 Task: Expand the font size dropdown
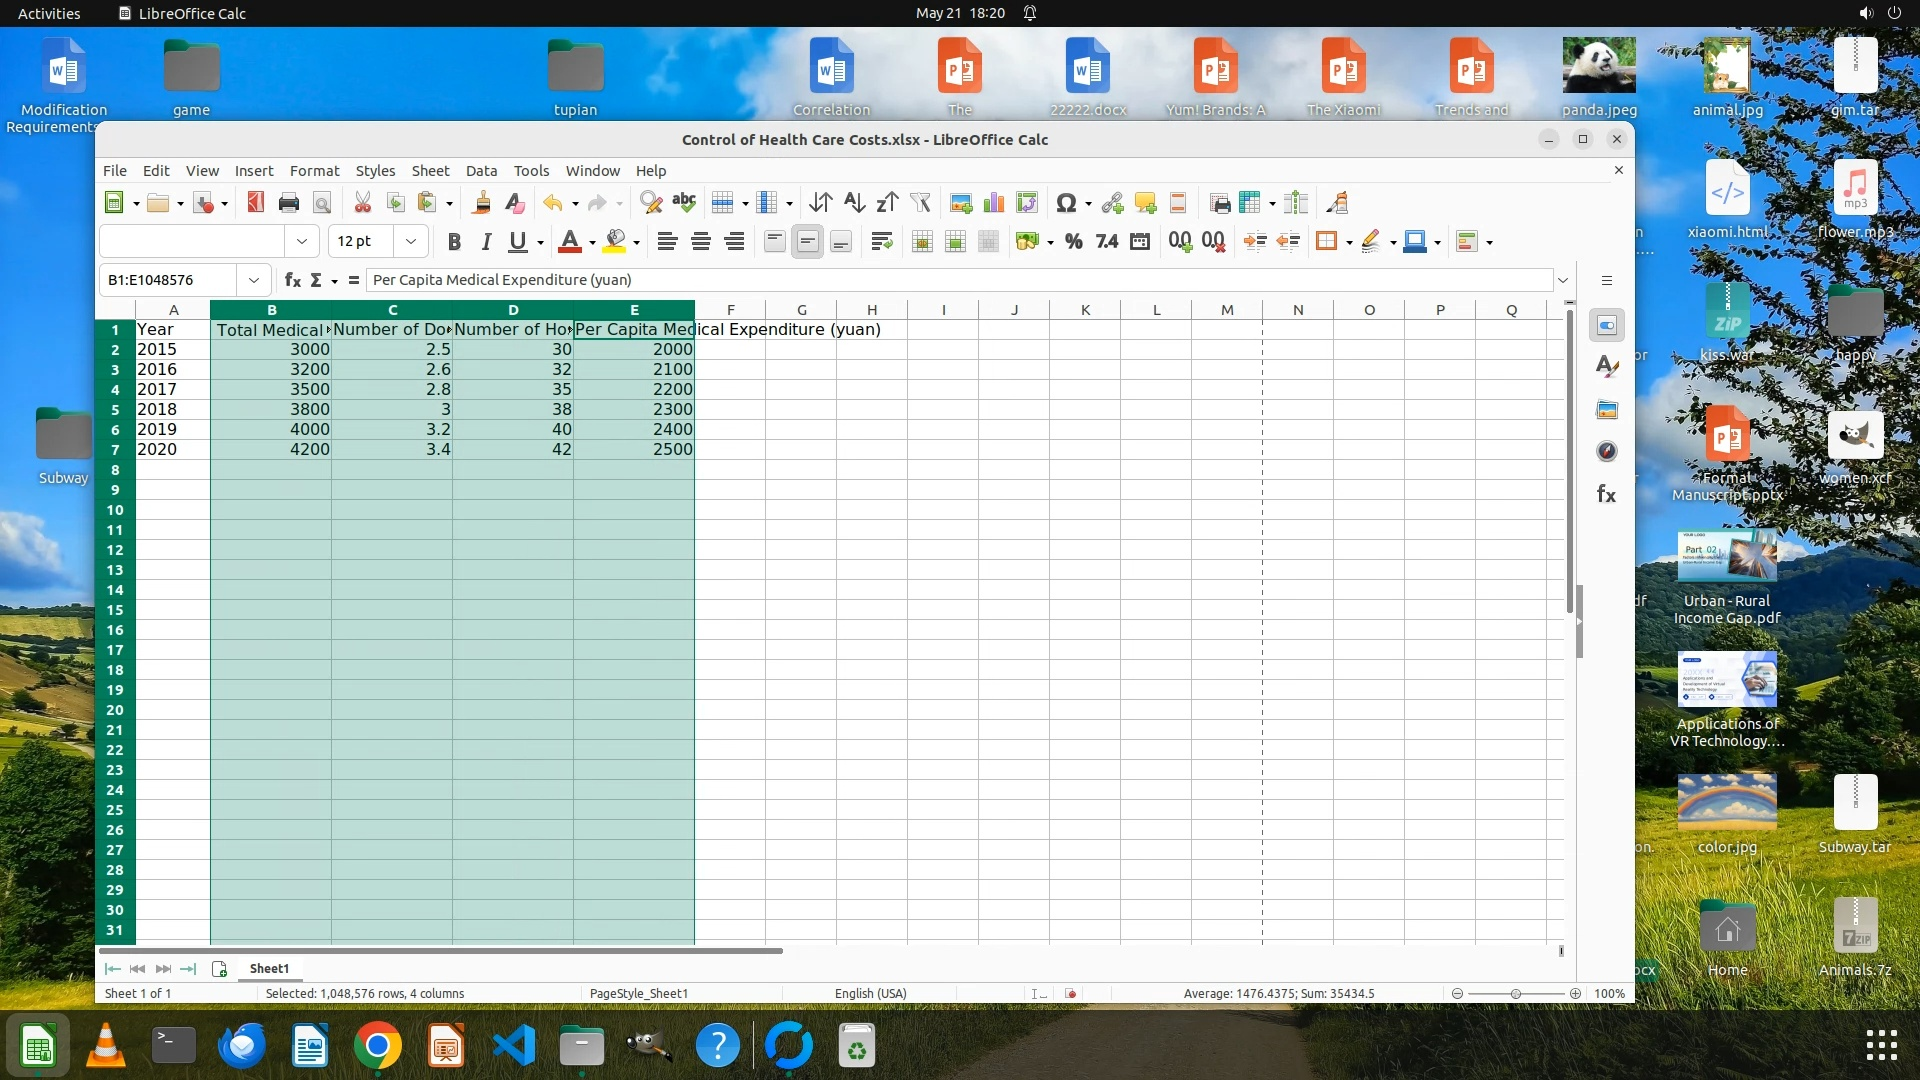[x=410, y=242]
